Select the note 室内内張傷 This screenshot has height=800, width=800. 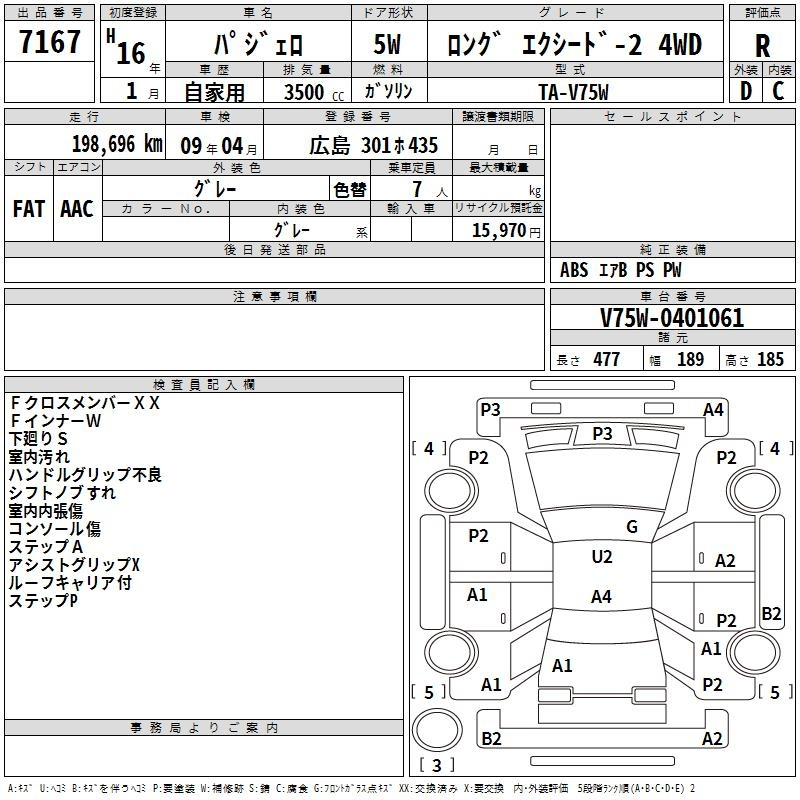46,511
